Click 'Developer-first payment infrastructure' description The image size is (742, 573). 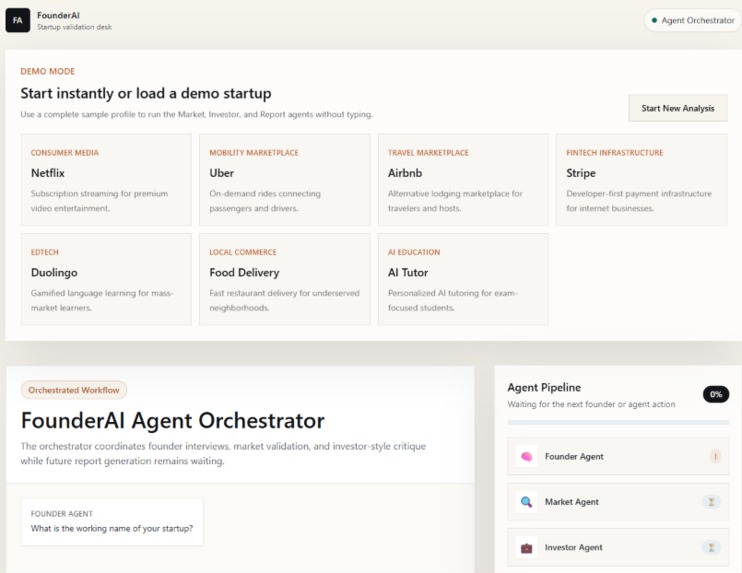click(639, 201)
